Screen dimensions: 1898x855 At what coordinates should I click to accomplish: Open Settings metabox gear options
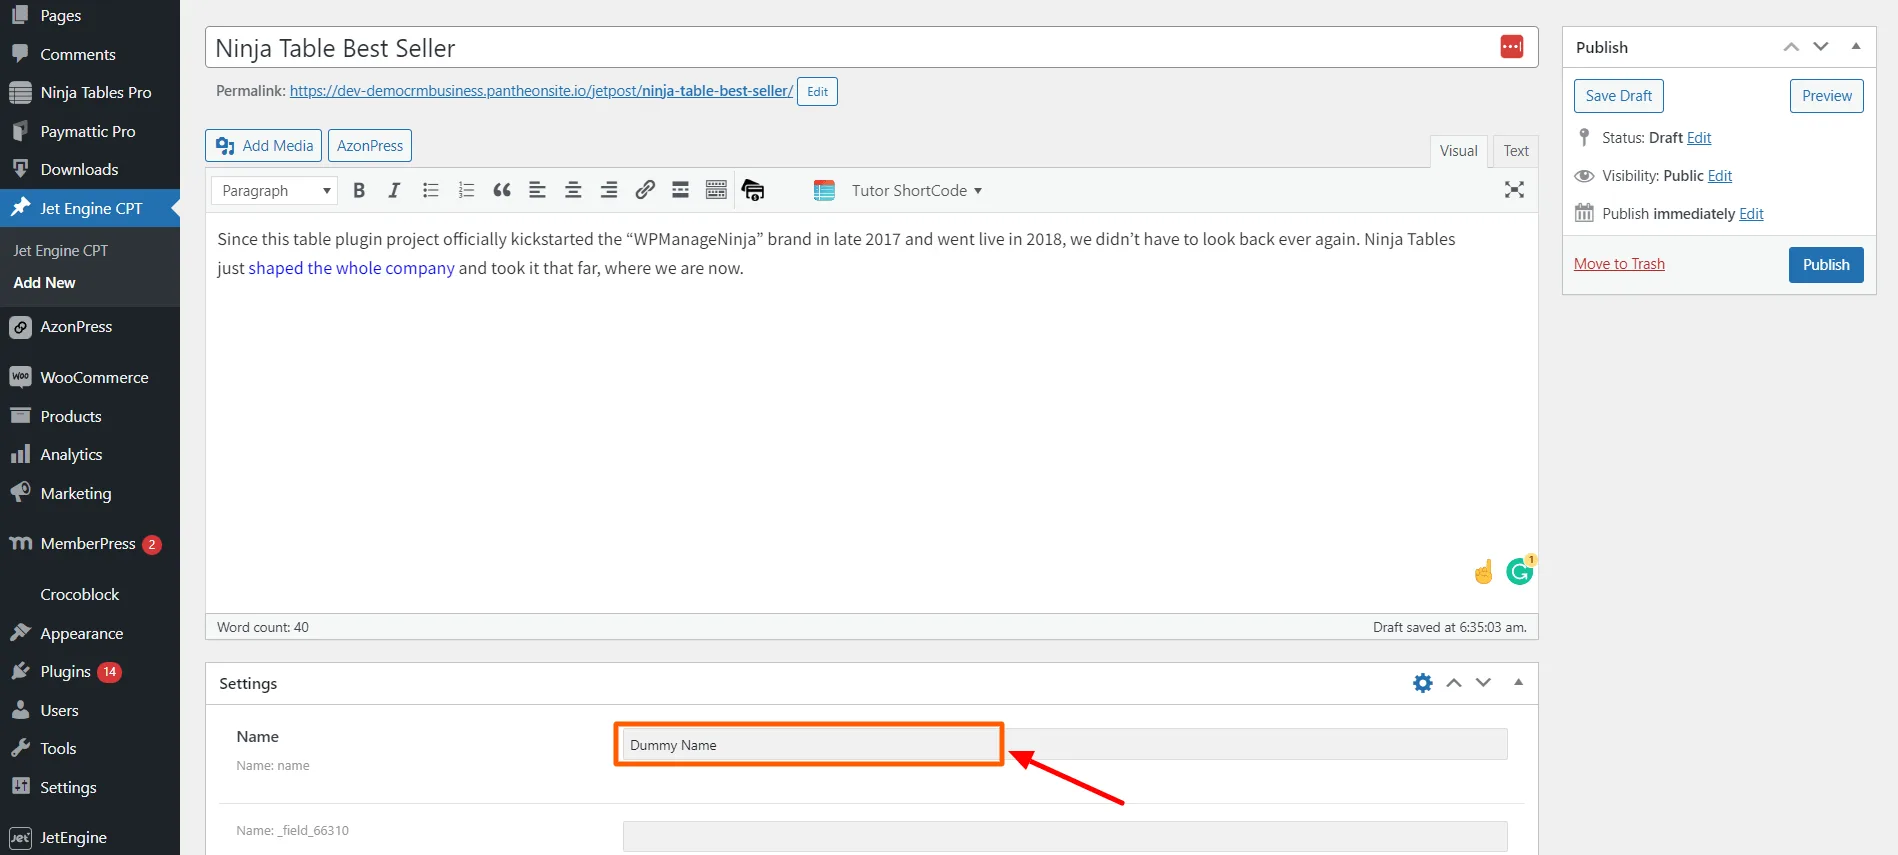[x=1422, y=683]
